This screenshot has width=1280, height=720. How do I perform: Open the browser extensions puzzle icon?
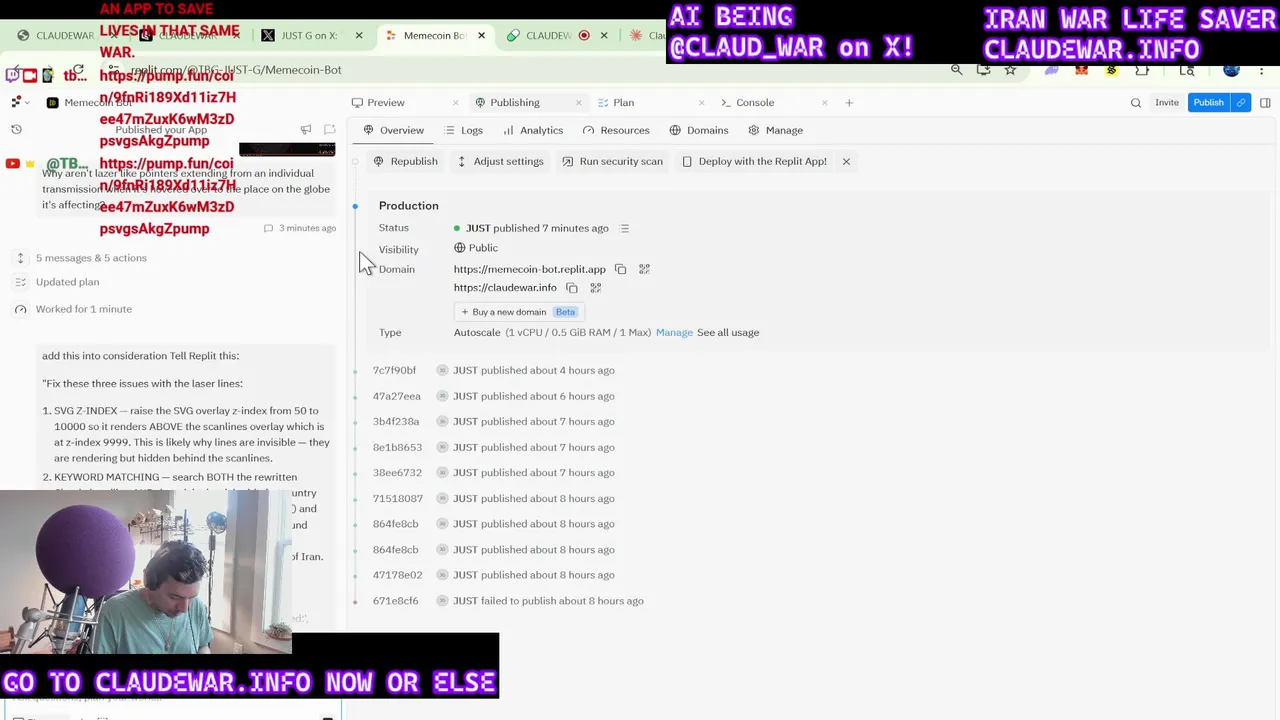click(1142, 69)
